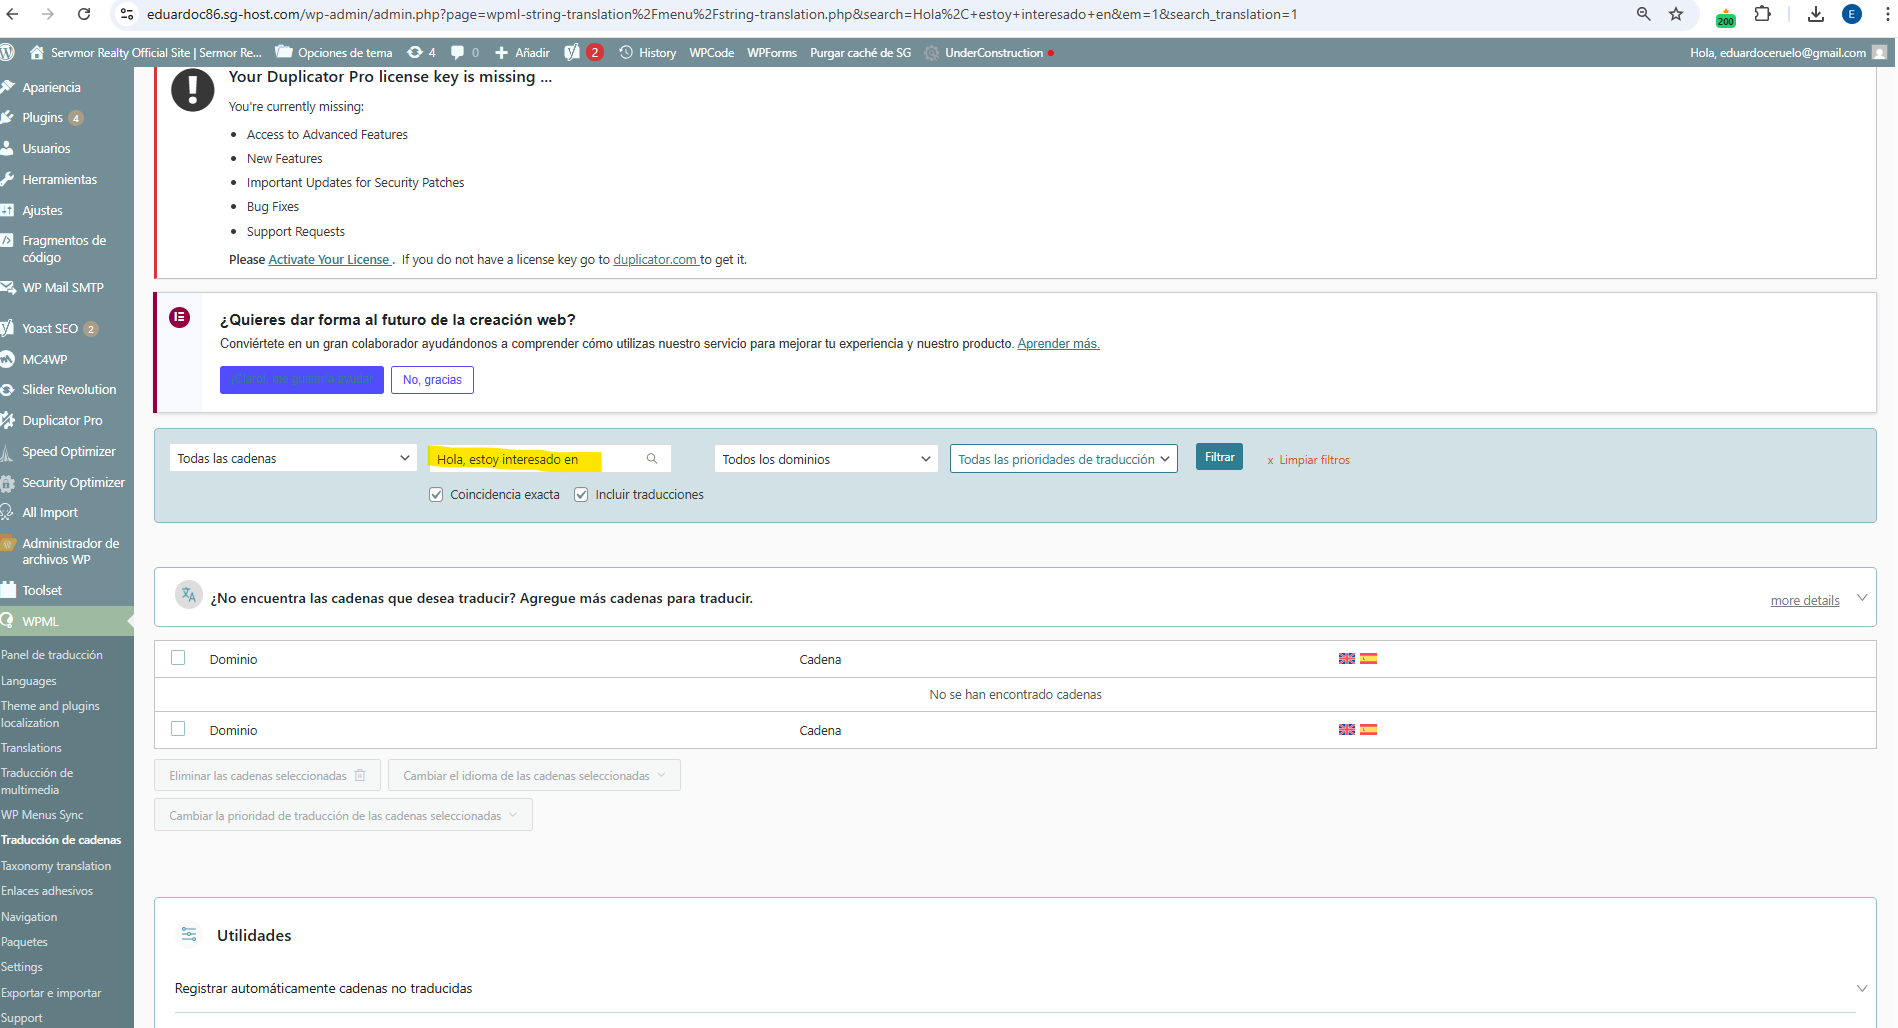Image resolution: width=1898 pixels, height=1028 pixels.
Task: Check the select-all box in top Dominio header
Action: click(178, 658)
